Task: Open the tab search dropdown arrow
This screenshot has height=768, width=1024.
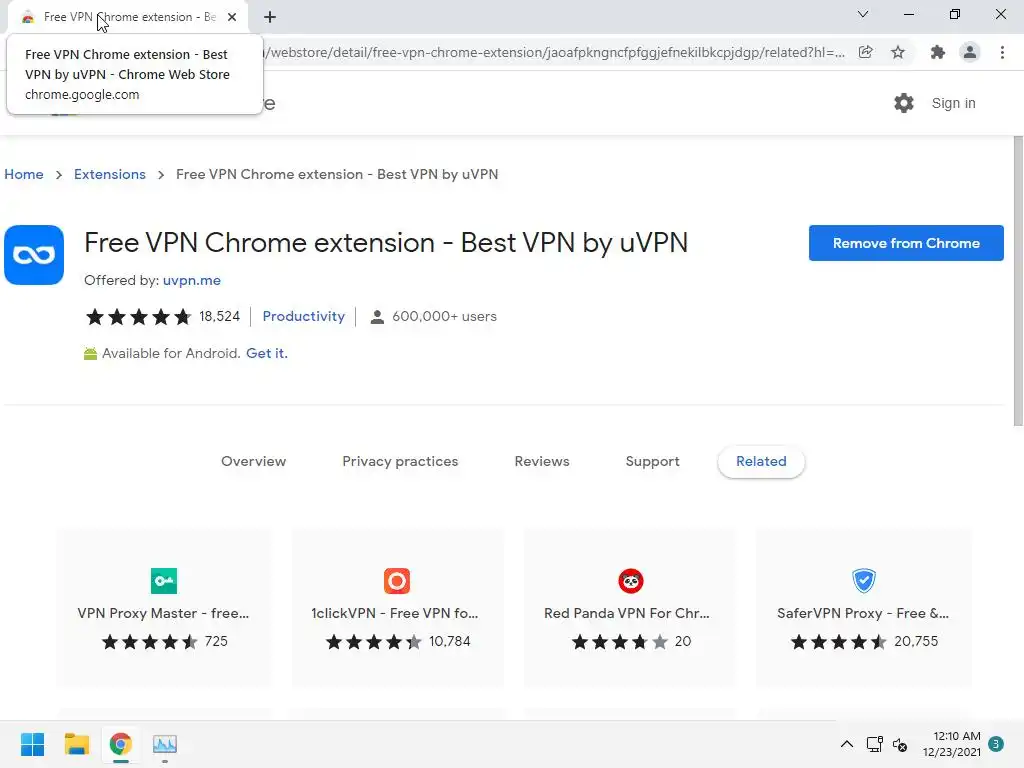Action: pyautogui.click(x=863, y=14)
